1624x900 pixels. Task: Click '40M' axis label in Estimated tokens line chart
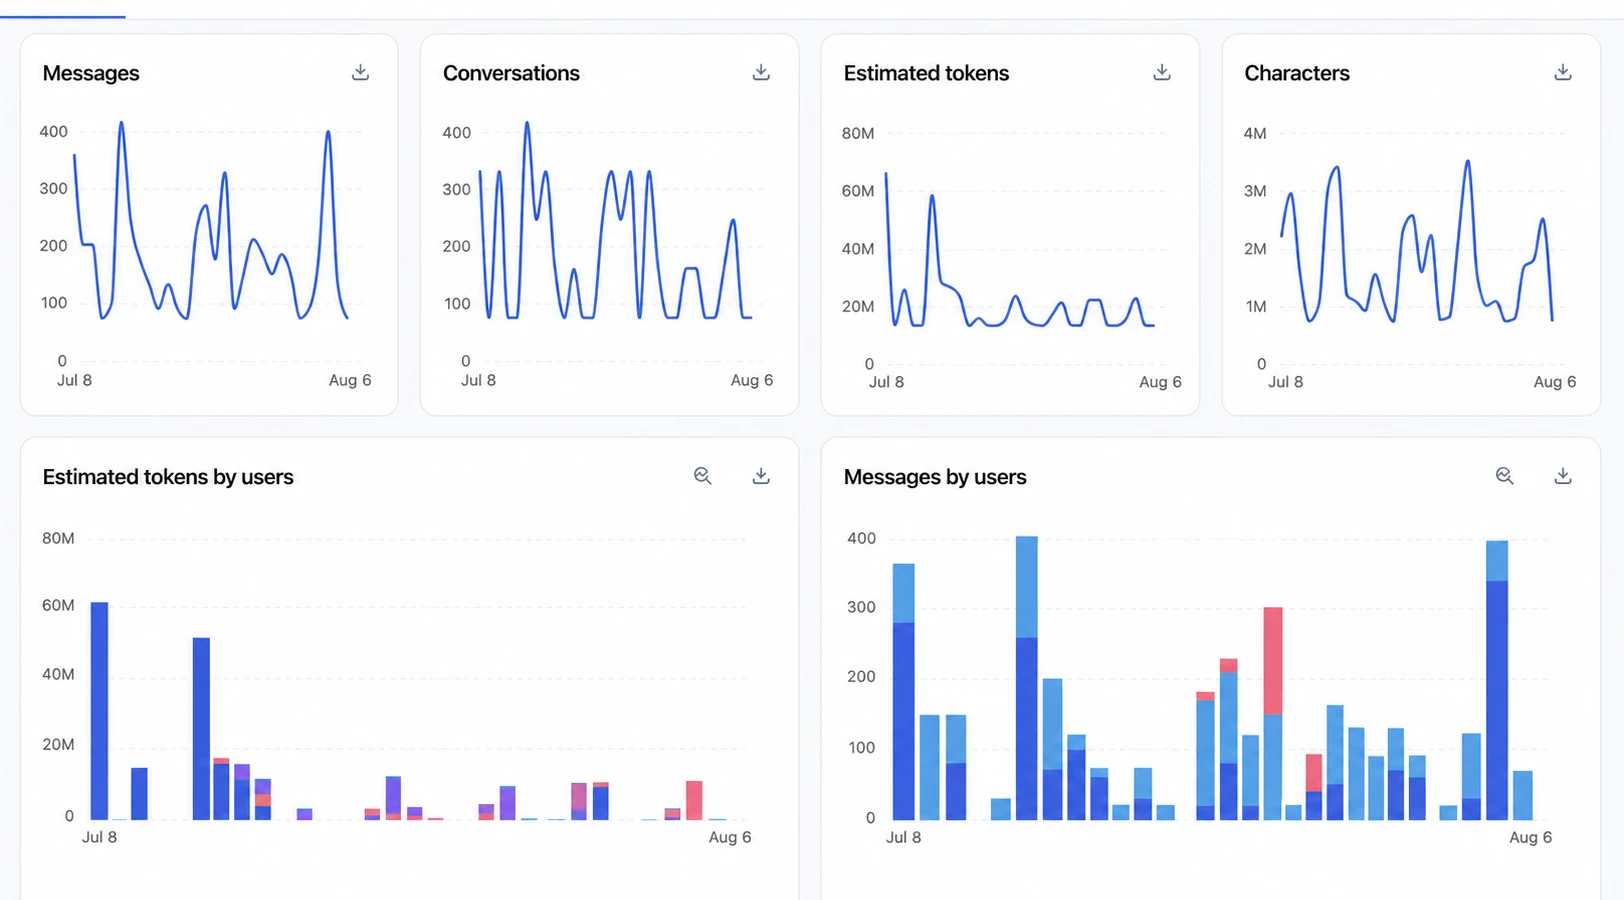click(858, 249)
